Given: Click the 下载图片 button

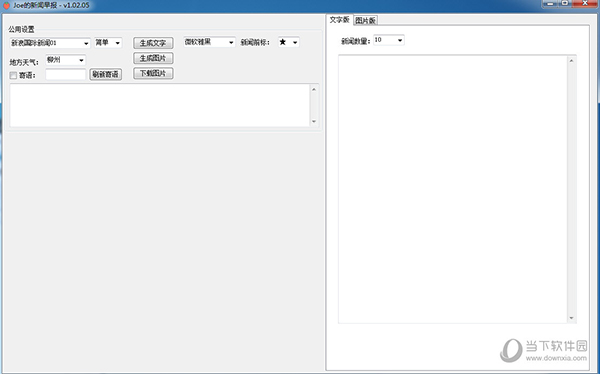Looking at the screenshot, I should tap(153, 73).
